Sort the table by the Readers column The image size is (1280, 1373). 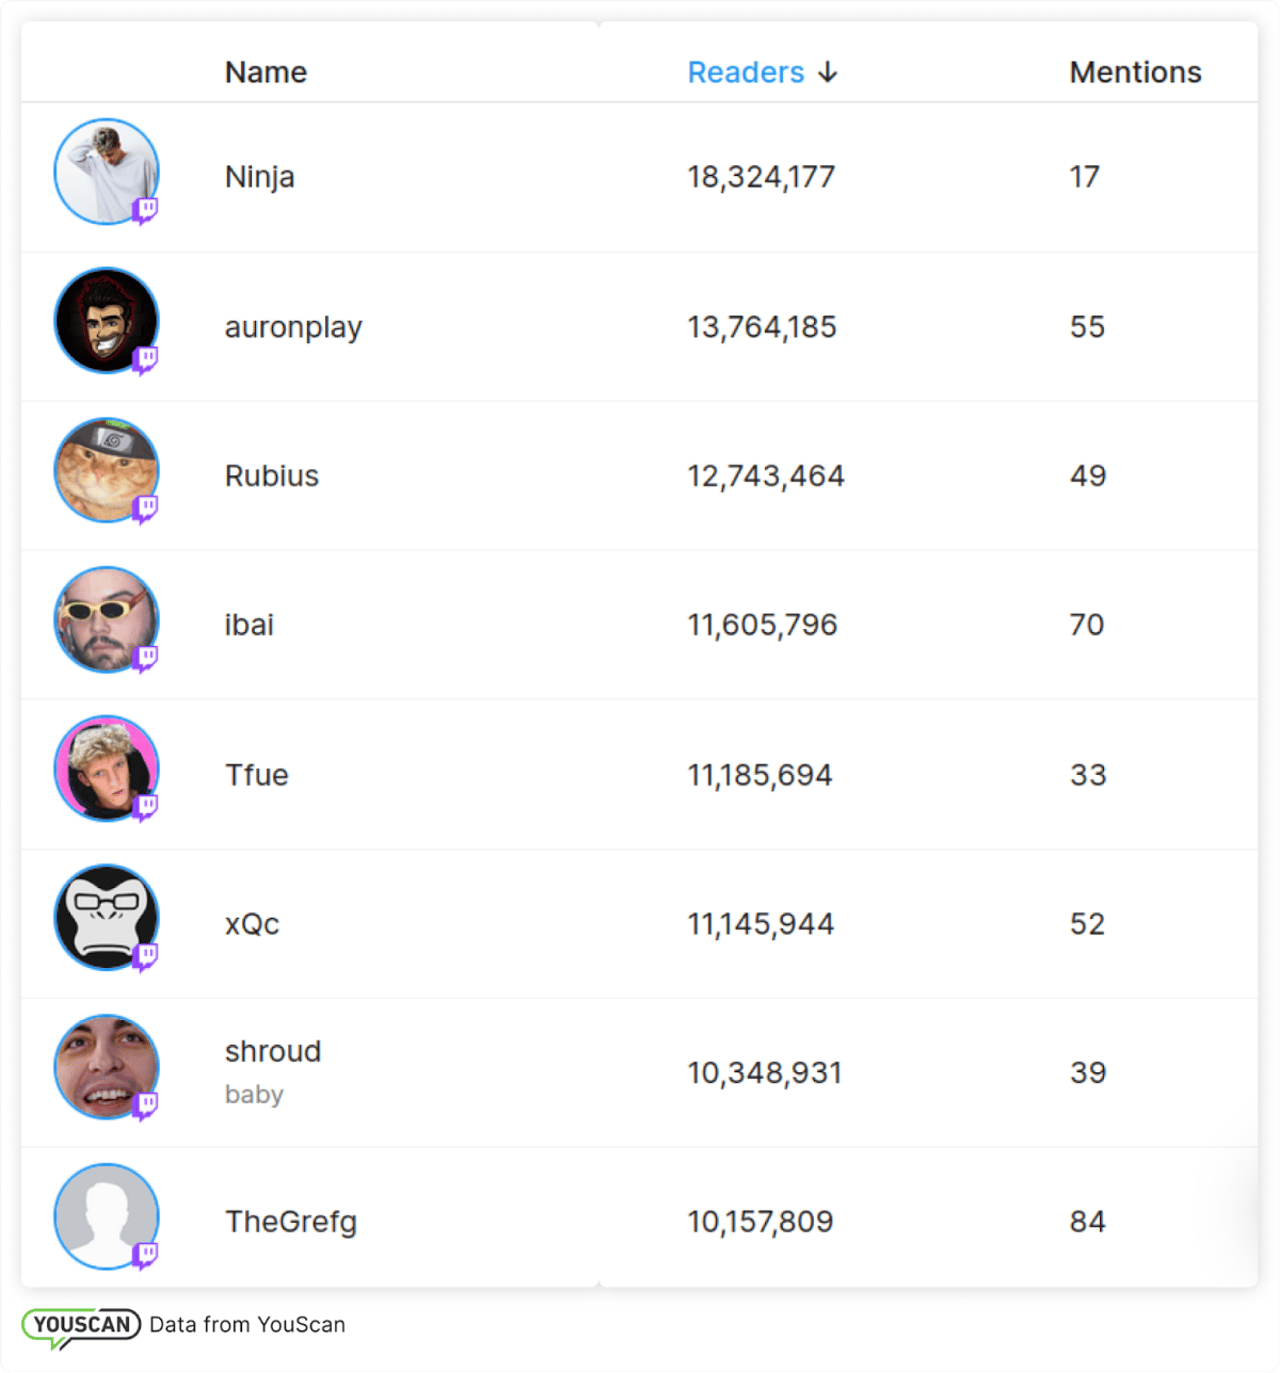747,72
